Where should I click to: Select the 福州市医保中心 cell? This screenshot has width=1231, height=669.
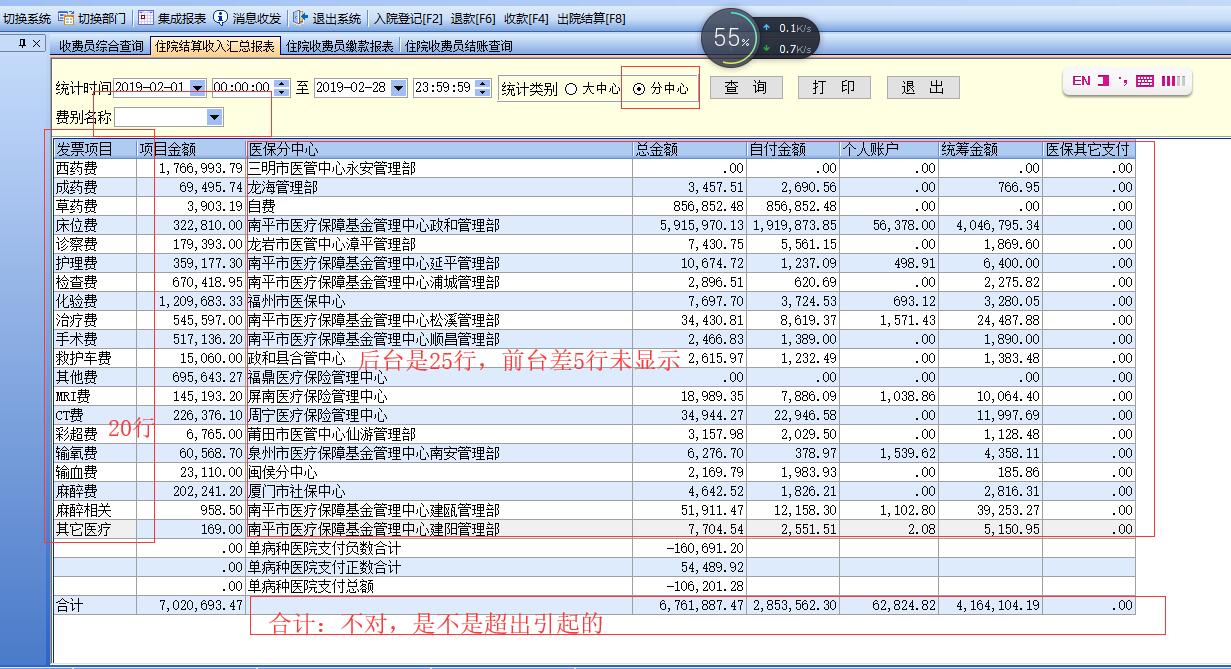[x=439, y=301]
